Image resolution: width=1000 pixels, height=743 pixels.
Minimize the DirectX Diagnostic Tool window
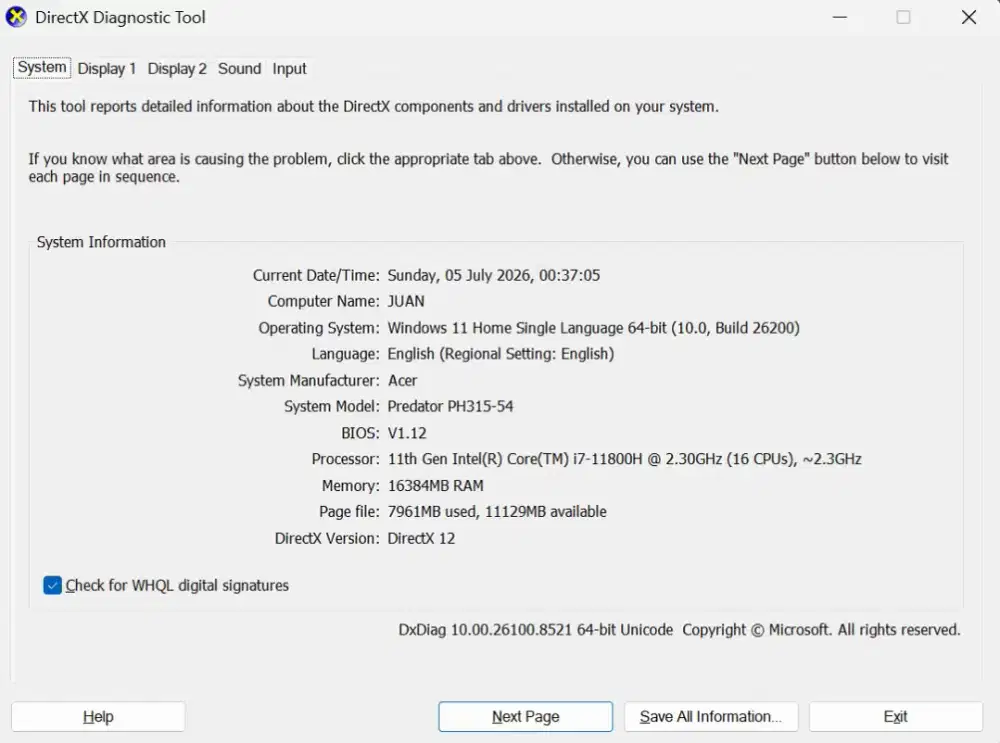click(x=840, y=17)
